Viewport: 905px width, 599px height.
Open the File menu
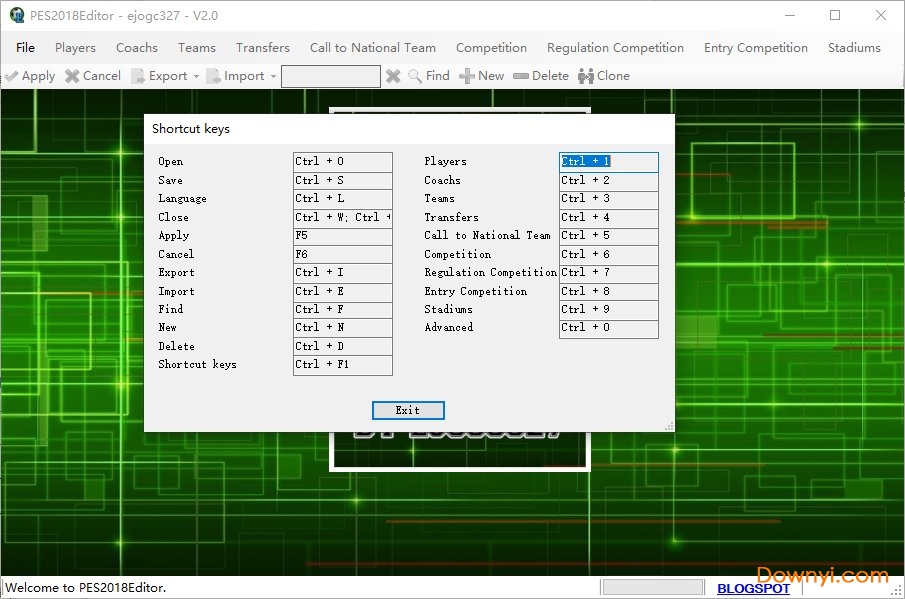pyautogui.click(x=25, y=47)
